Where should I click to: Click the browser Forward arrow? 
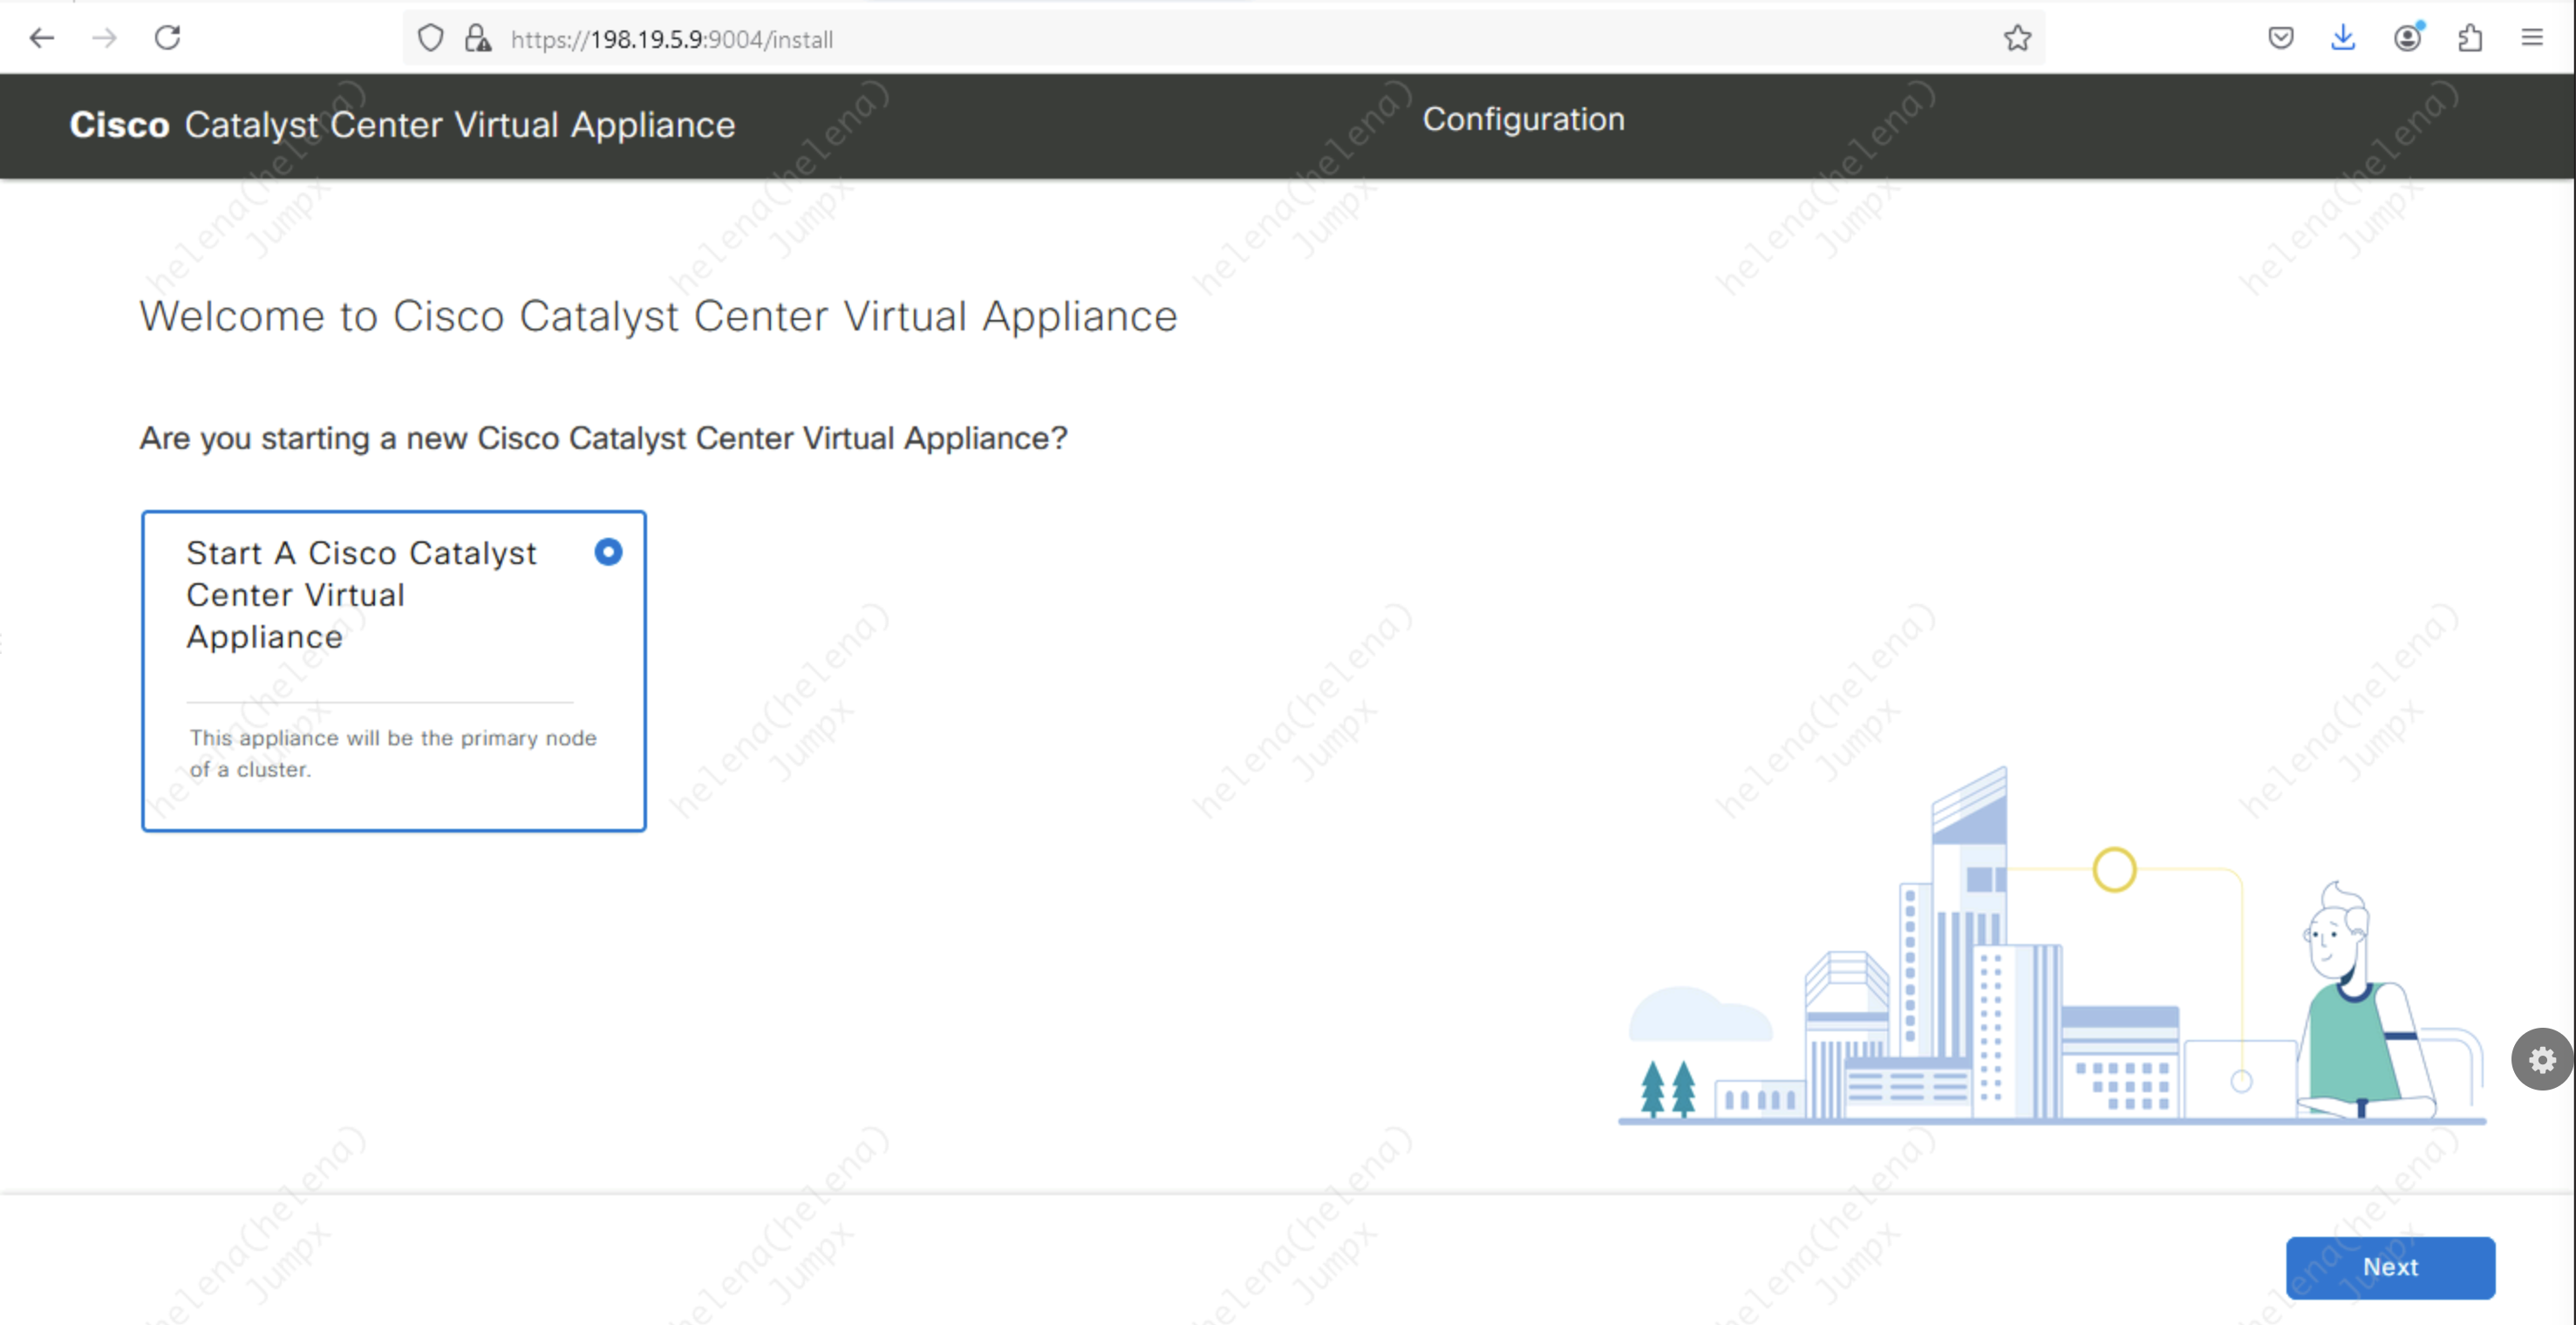[104, 38]
